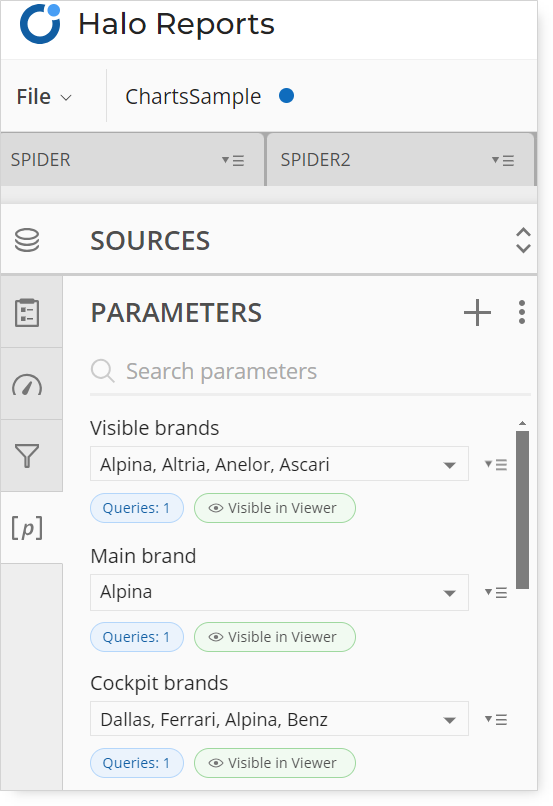Open the Parameters three-dot options menu
The width and height of the screenshot is (553, 806).
click(x=522, y=313)
